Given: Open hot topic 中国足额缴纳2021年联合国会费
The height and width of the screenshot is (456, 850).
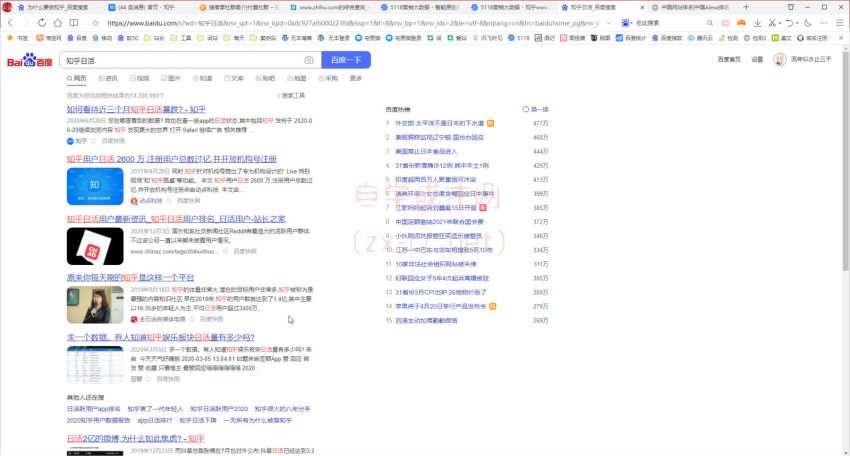Looking at the screenshot, I should point(439,222).
